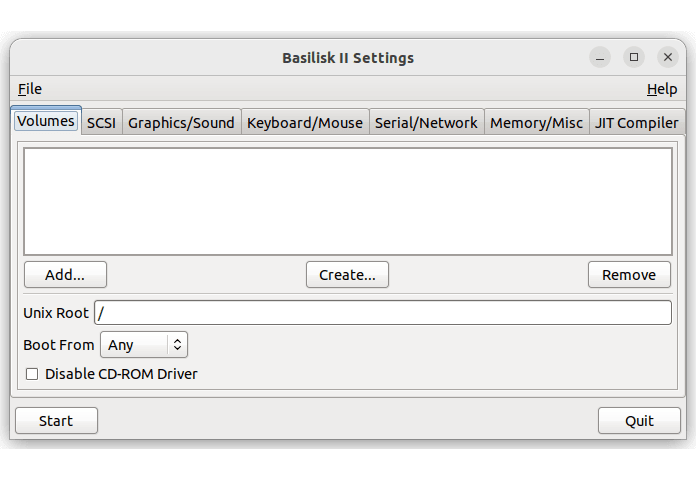Go to the Keyboard/Mouse tab
Image resolution: width=696 pixels, height=480 pixels.
(305, 123)
